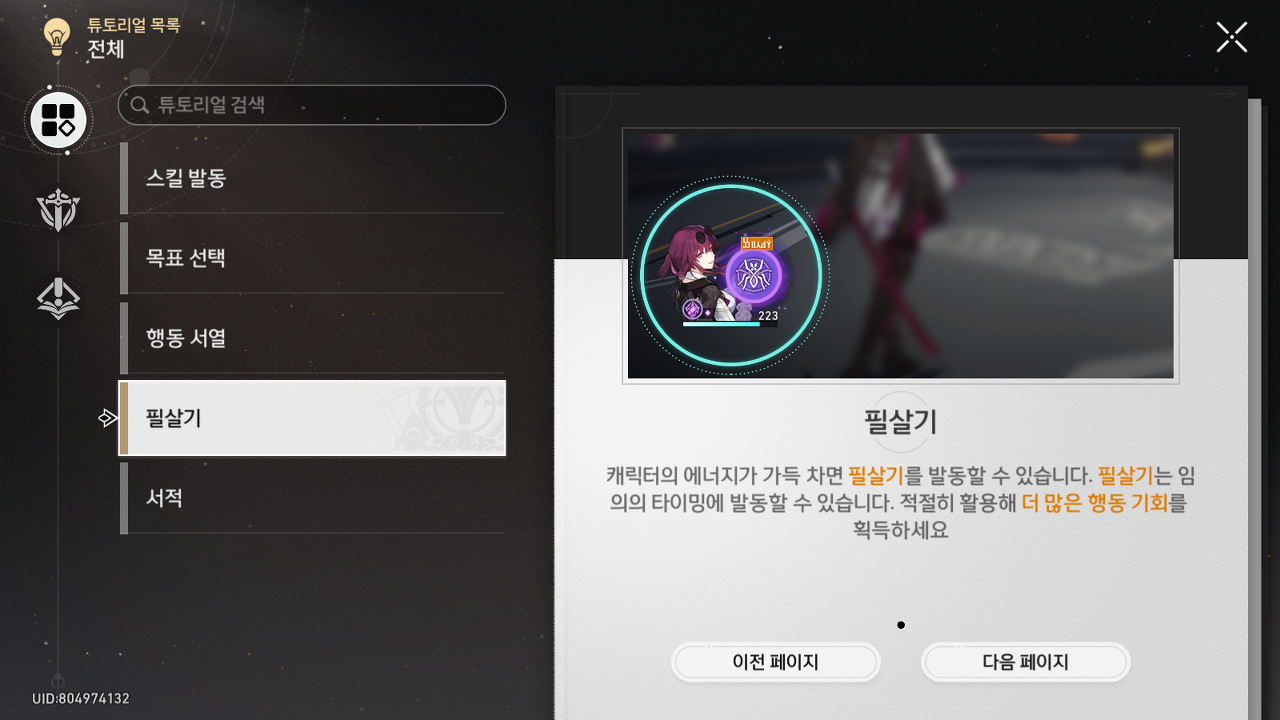This screenshot has height=720, width=1280.
Task: Click the page indicator dot
Action: click(x=901, y=625)
